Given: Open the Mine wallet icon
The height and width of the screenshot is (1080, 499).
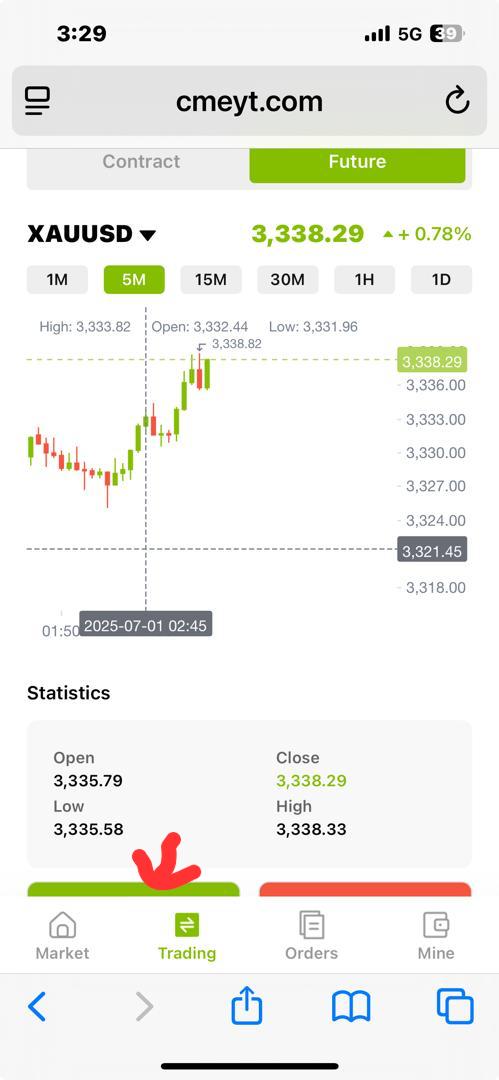Looking at the screenshot, I should 436,924.
